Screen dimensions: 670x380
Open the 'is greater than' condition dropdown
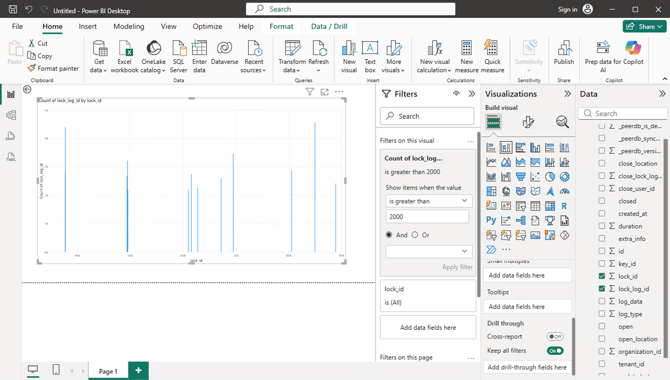click(429, 201)
